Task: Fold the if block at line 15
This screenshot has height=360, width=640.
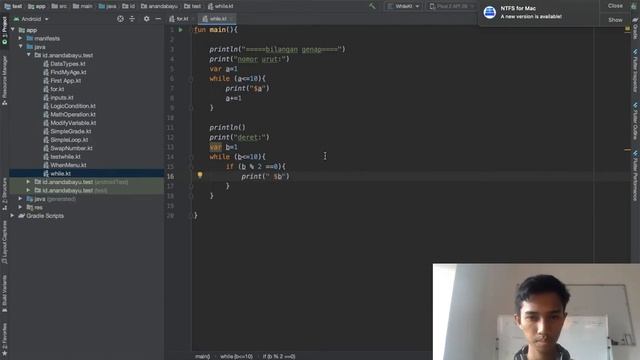Action: [191, 167]
